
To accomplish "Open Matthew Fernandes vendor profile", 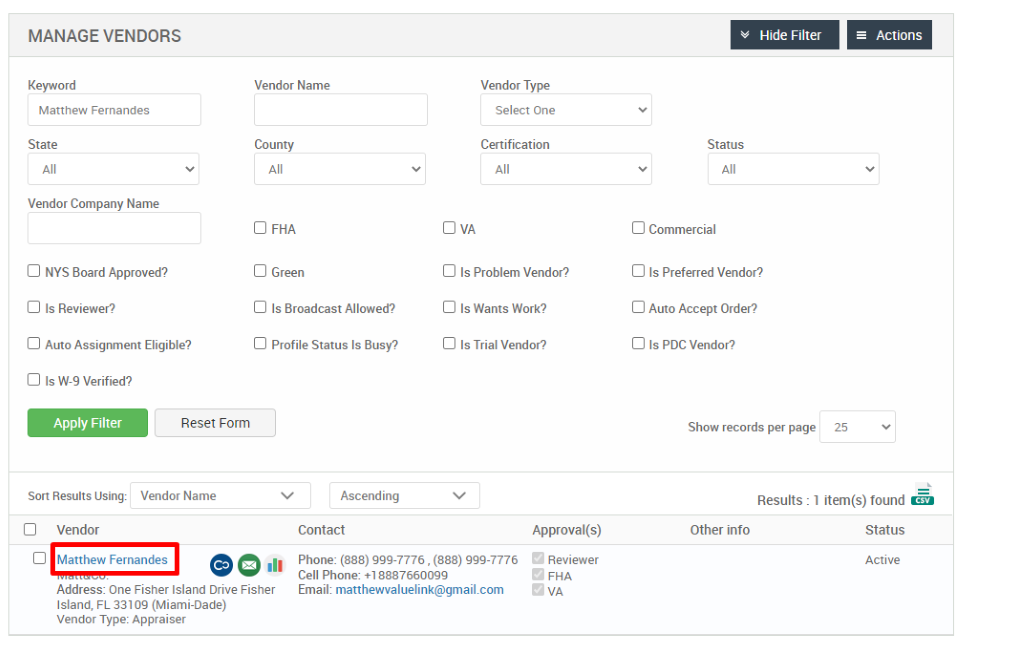I will [x=113, y=559].
